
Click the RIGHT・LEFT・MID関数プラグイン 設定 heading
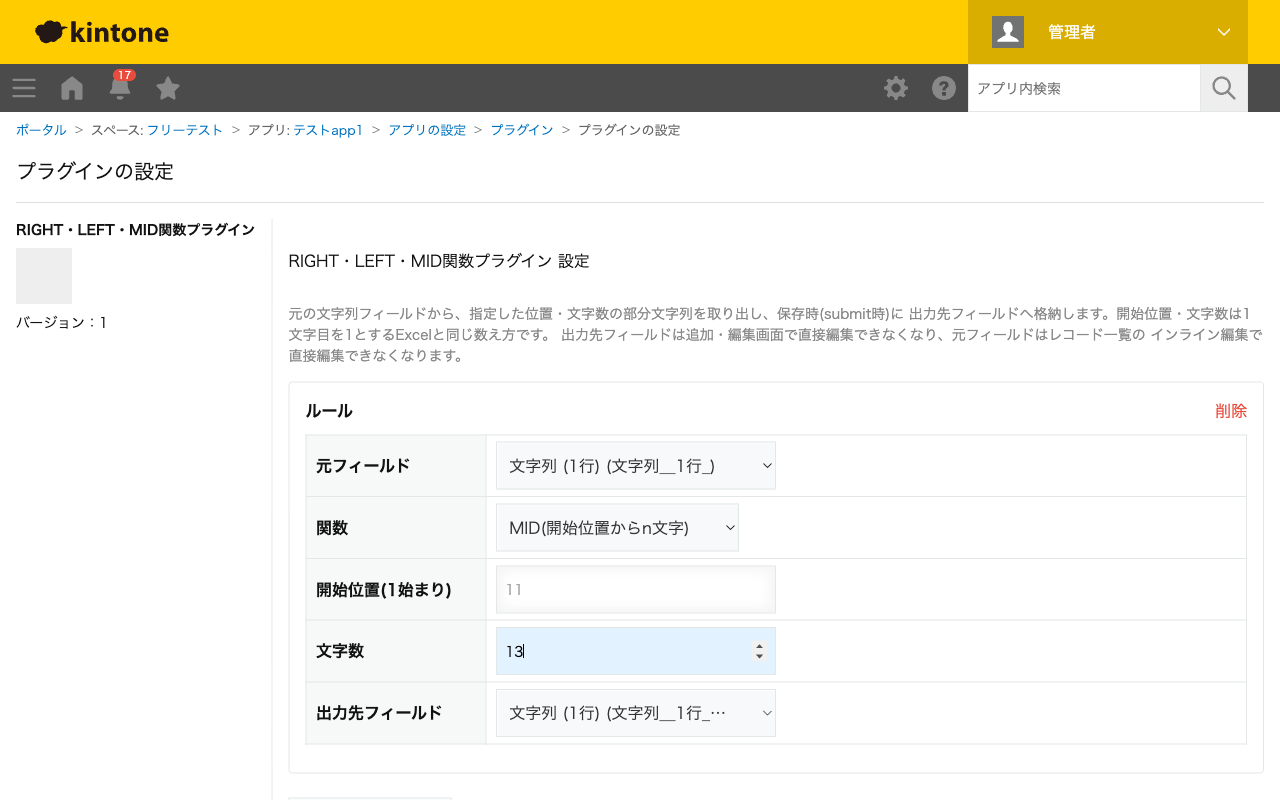pyautogui.click(x=439, y=261)
